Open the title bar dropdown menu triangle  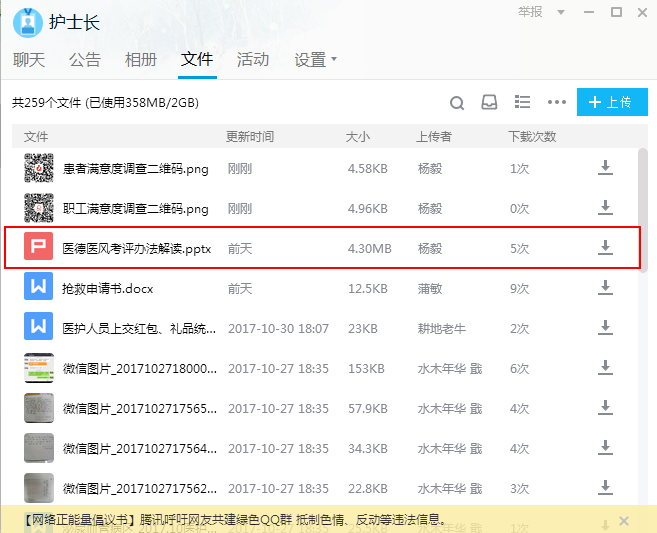(x=561, y=13)
